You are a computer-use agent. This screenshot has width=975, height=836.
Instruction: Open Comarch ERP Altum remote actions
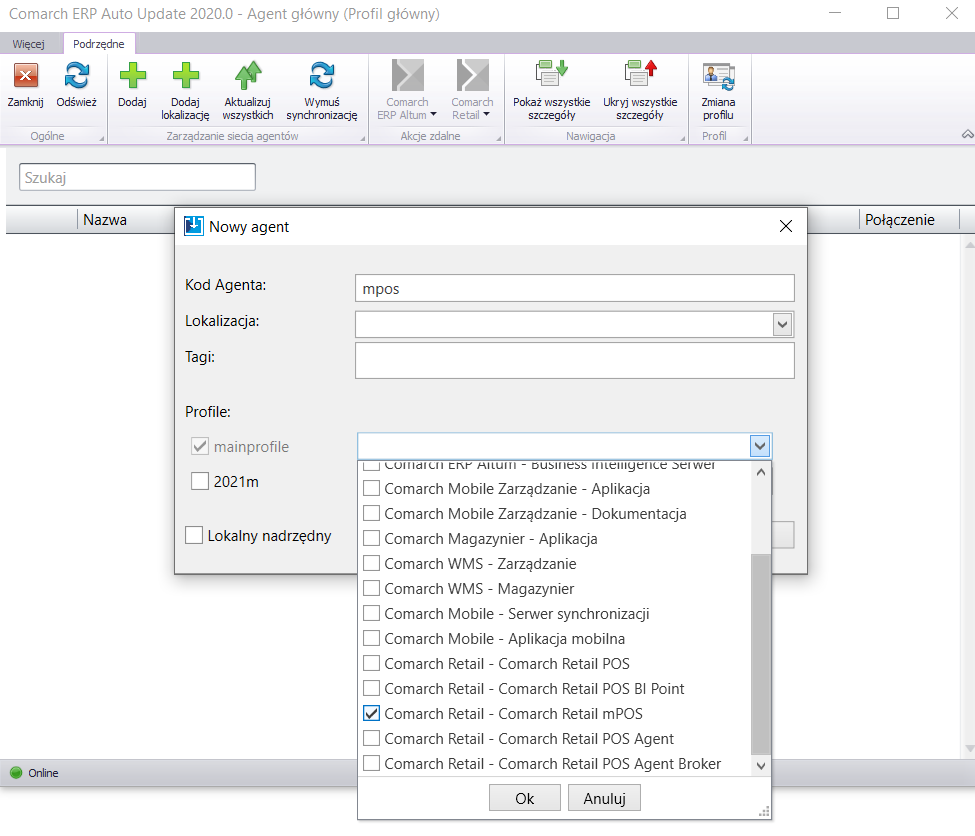click(407, 90)
